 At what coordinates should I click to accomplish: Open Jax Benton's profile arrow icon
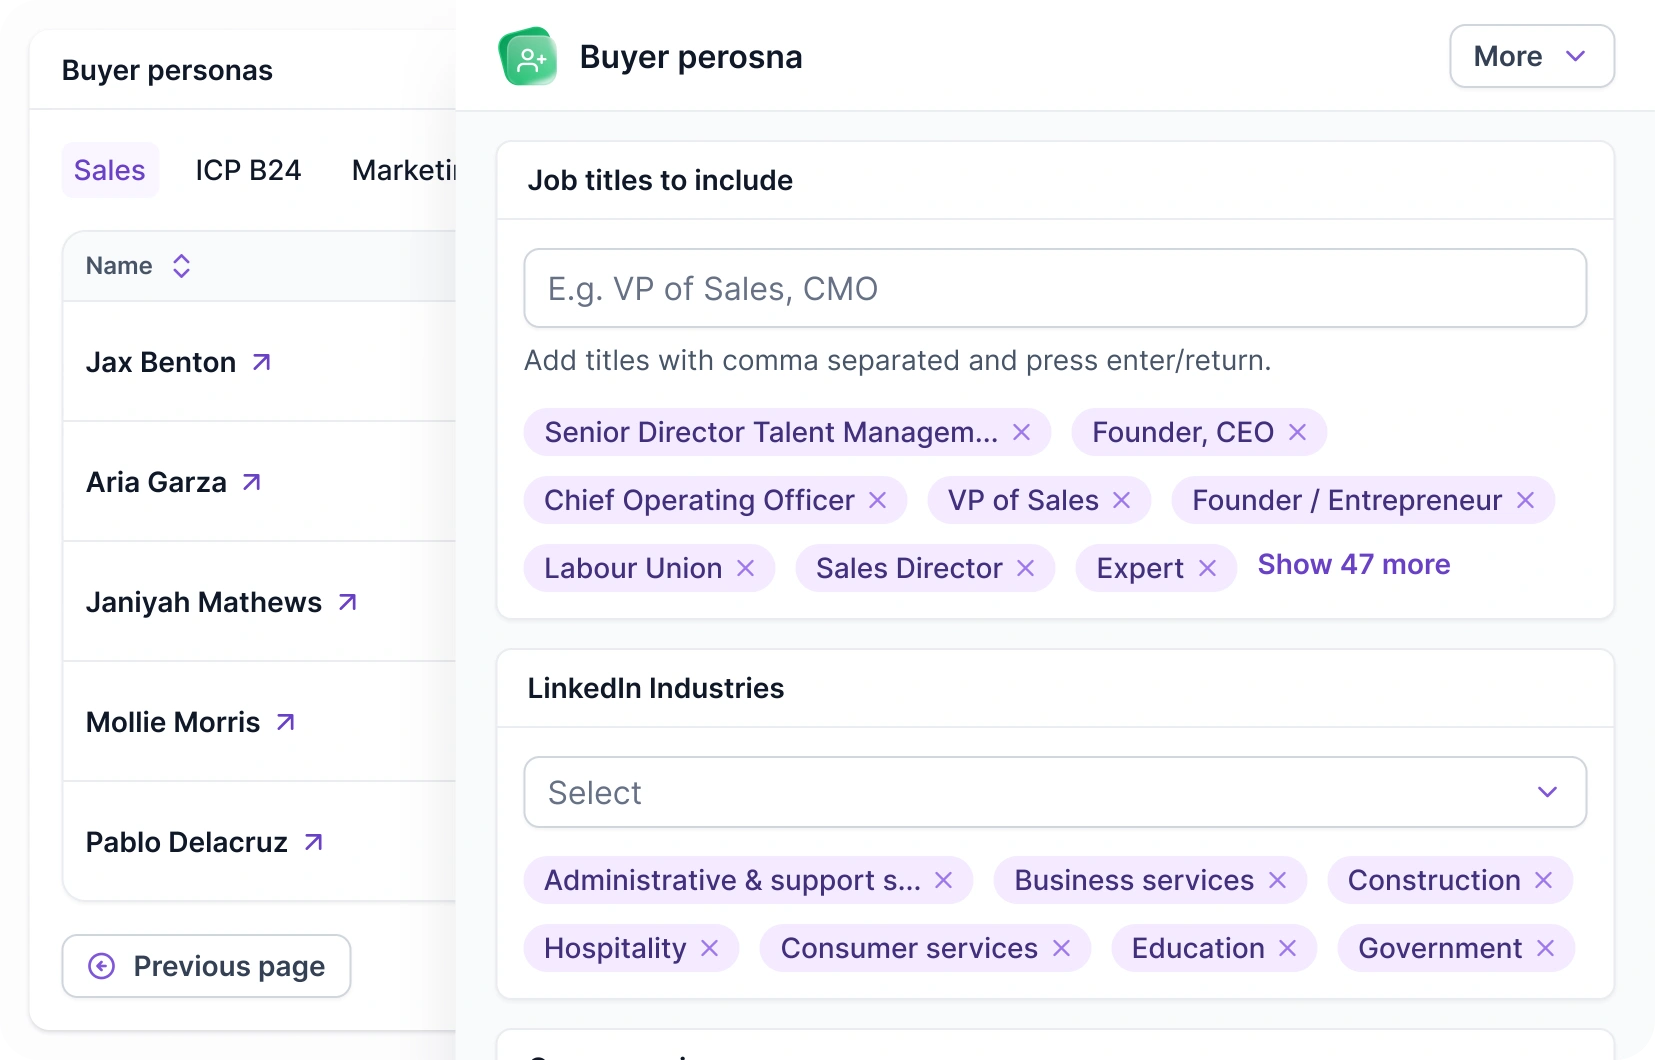pyautogui.click(x=262, y=362)
